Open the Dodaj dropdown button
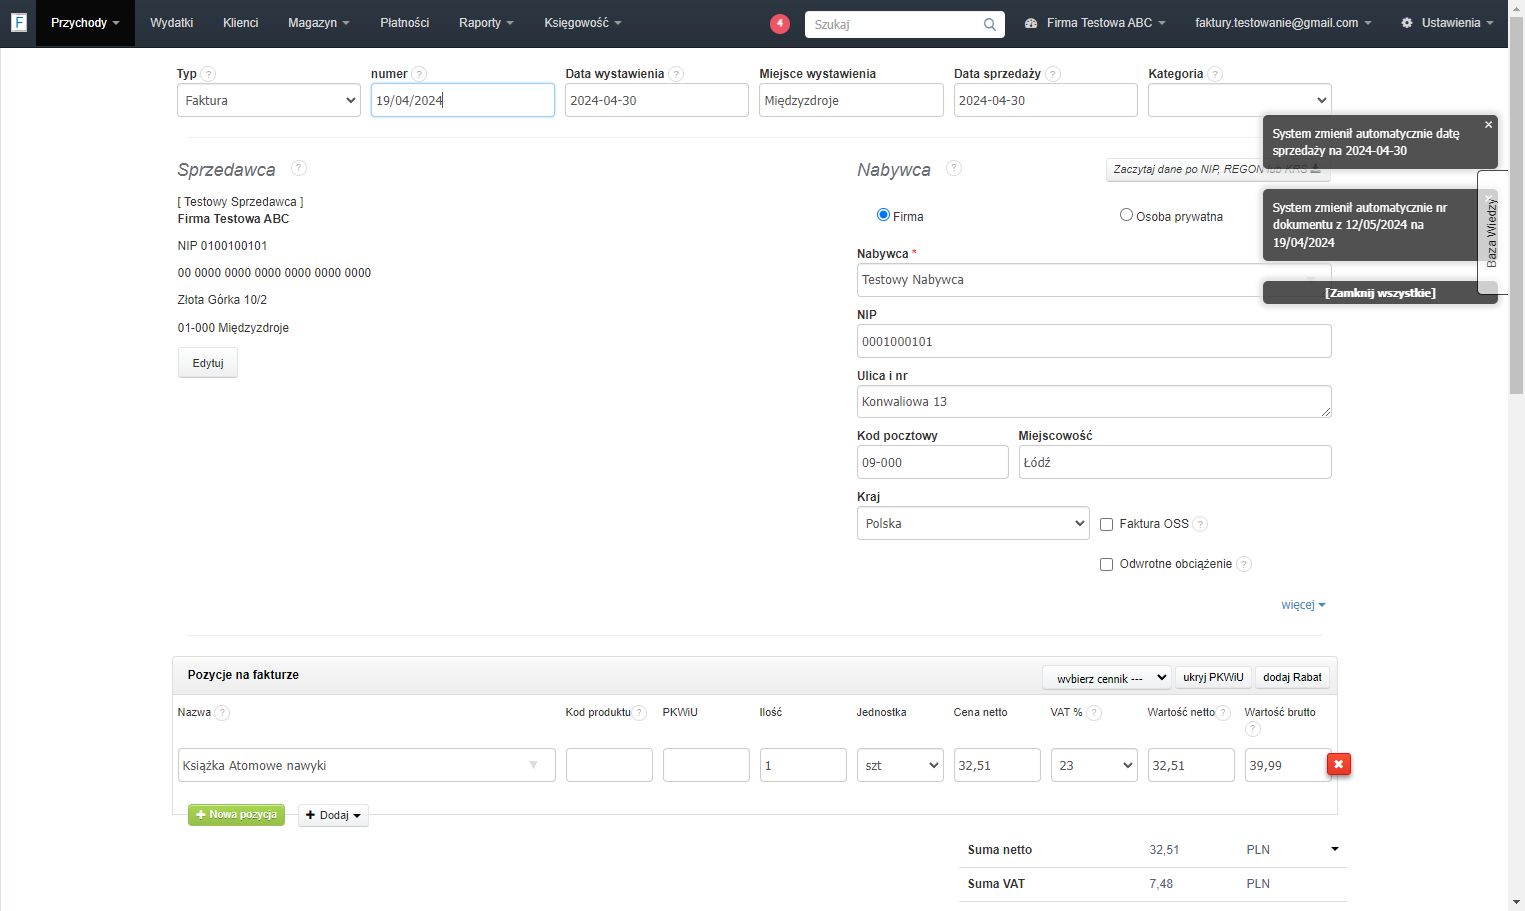 [x=333, y=815]
